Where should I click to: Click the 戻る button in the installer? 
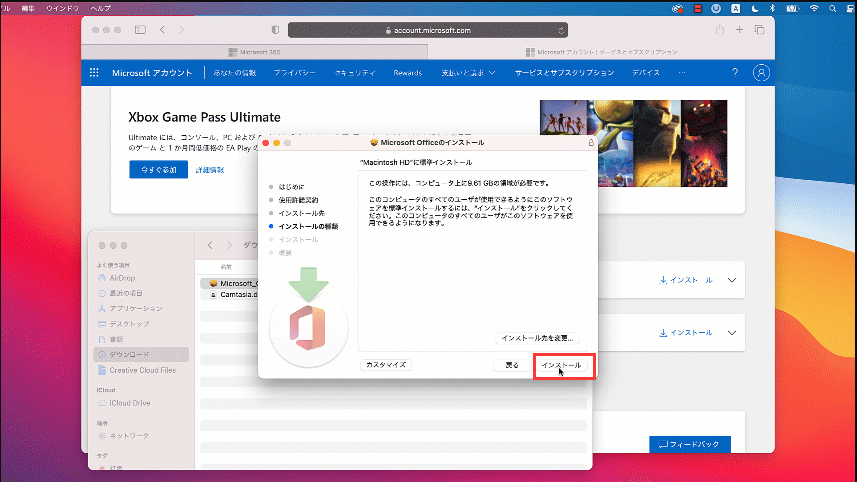tap(512, 365)
